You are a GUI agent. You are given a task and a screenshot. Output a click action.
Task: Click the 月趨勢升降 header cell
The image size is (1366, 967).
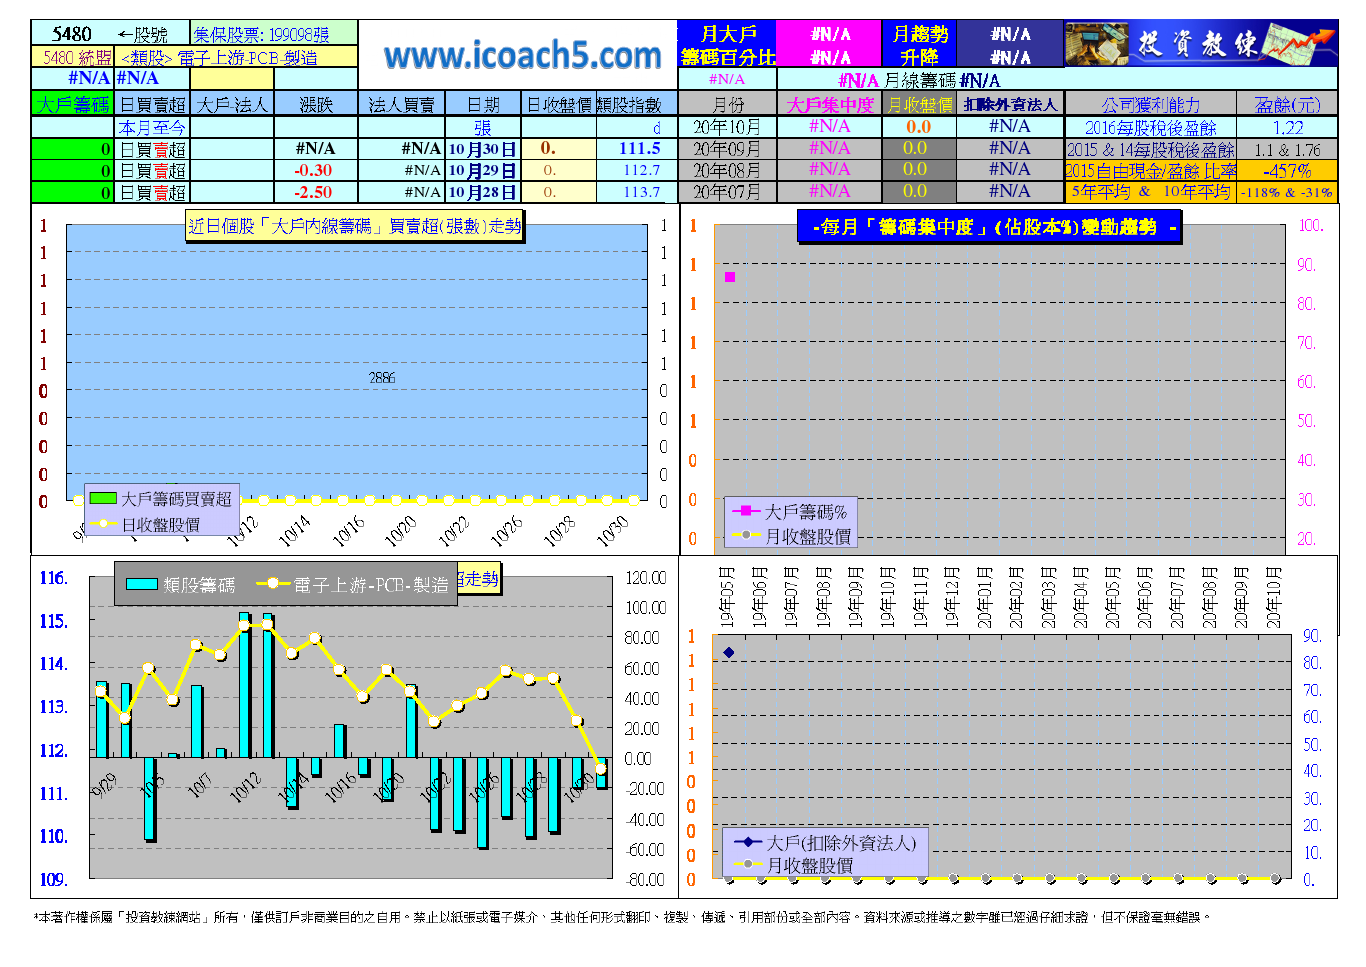click(x=919, y=45)
